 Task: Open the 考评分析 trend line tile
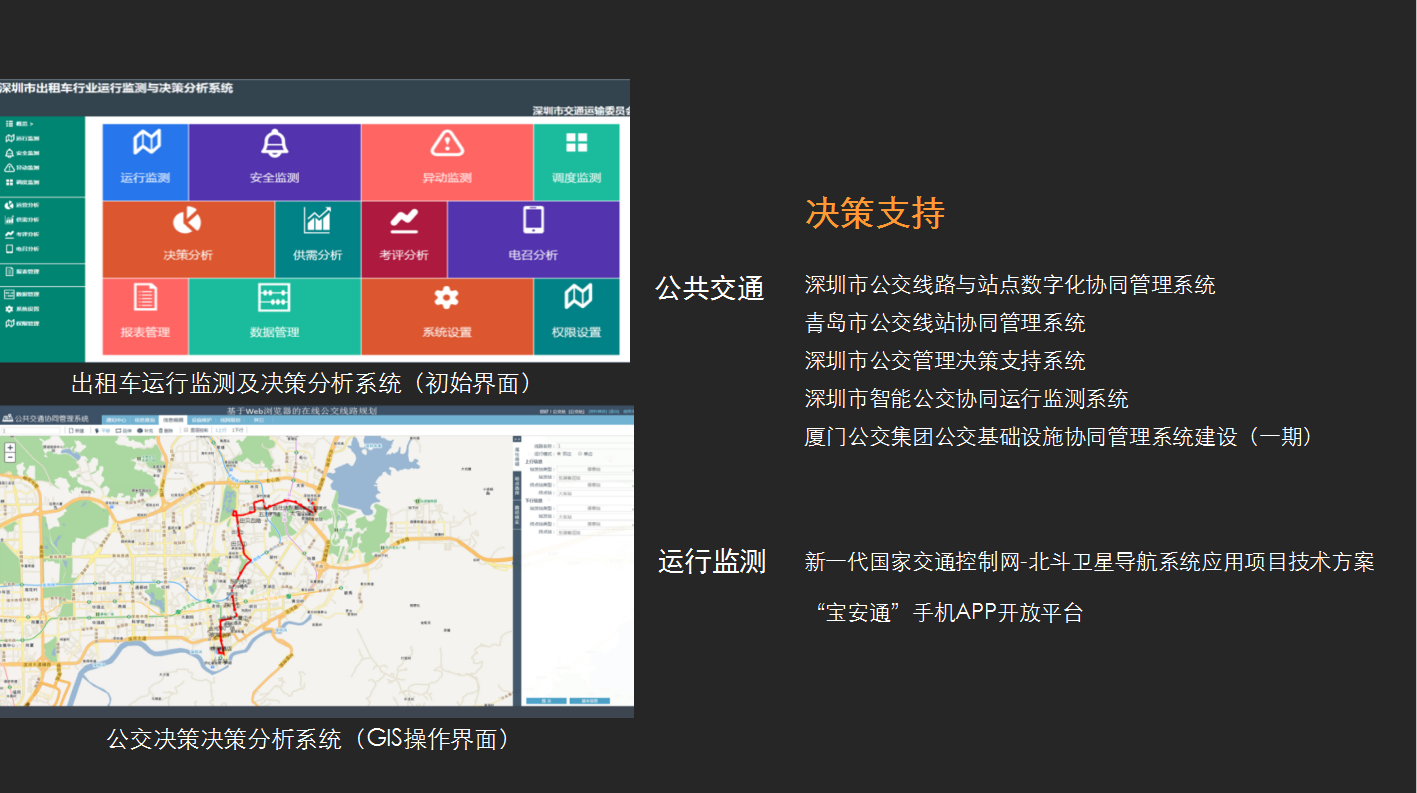coord(404,239)
